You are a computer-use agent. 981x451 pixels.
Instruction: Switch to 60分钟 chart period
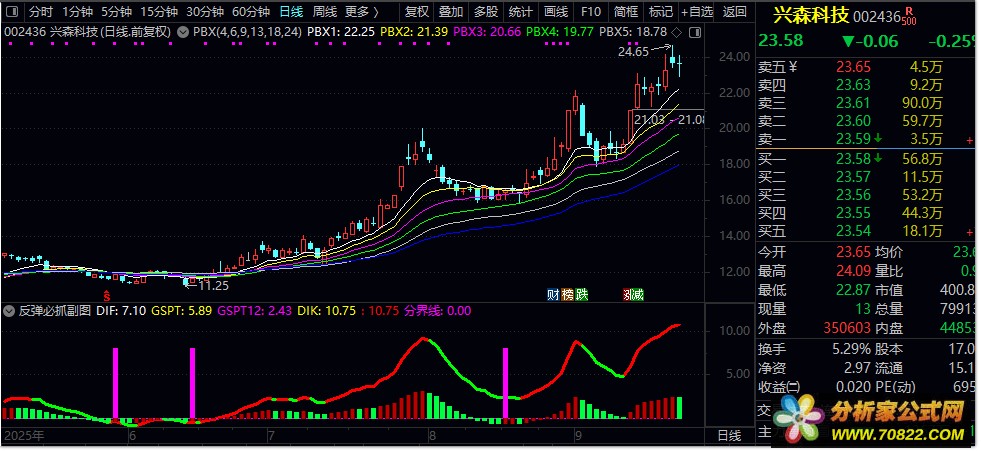pos(251,11)
